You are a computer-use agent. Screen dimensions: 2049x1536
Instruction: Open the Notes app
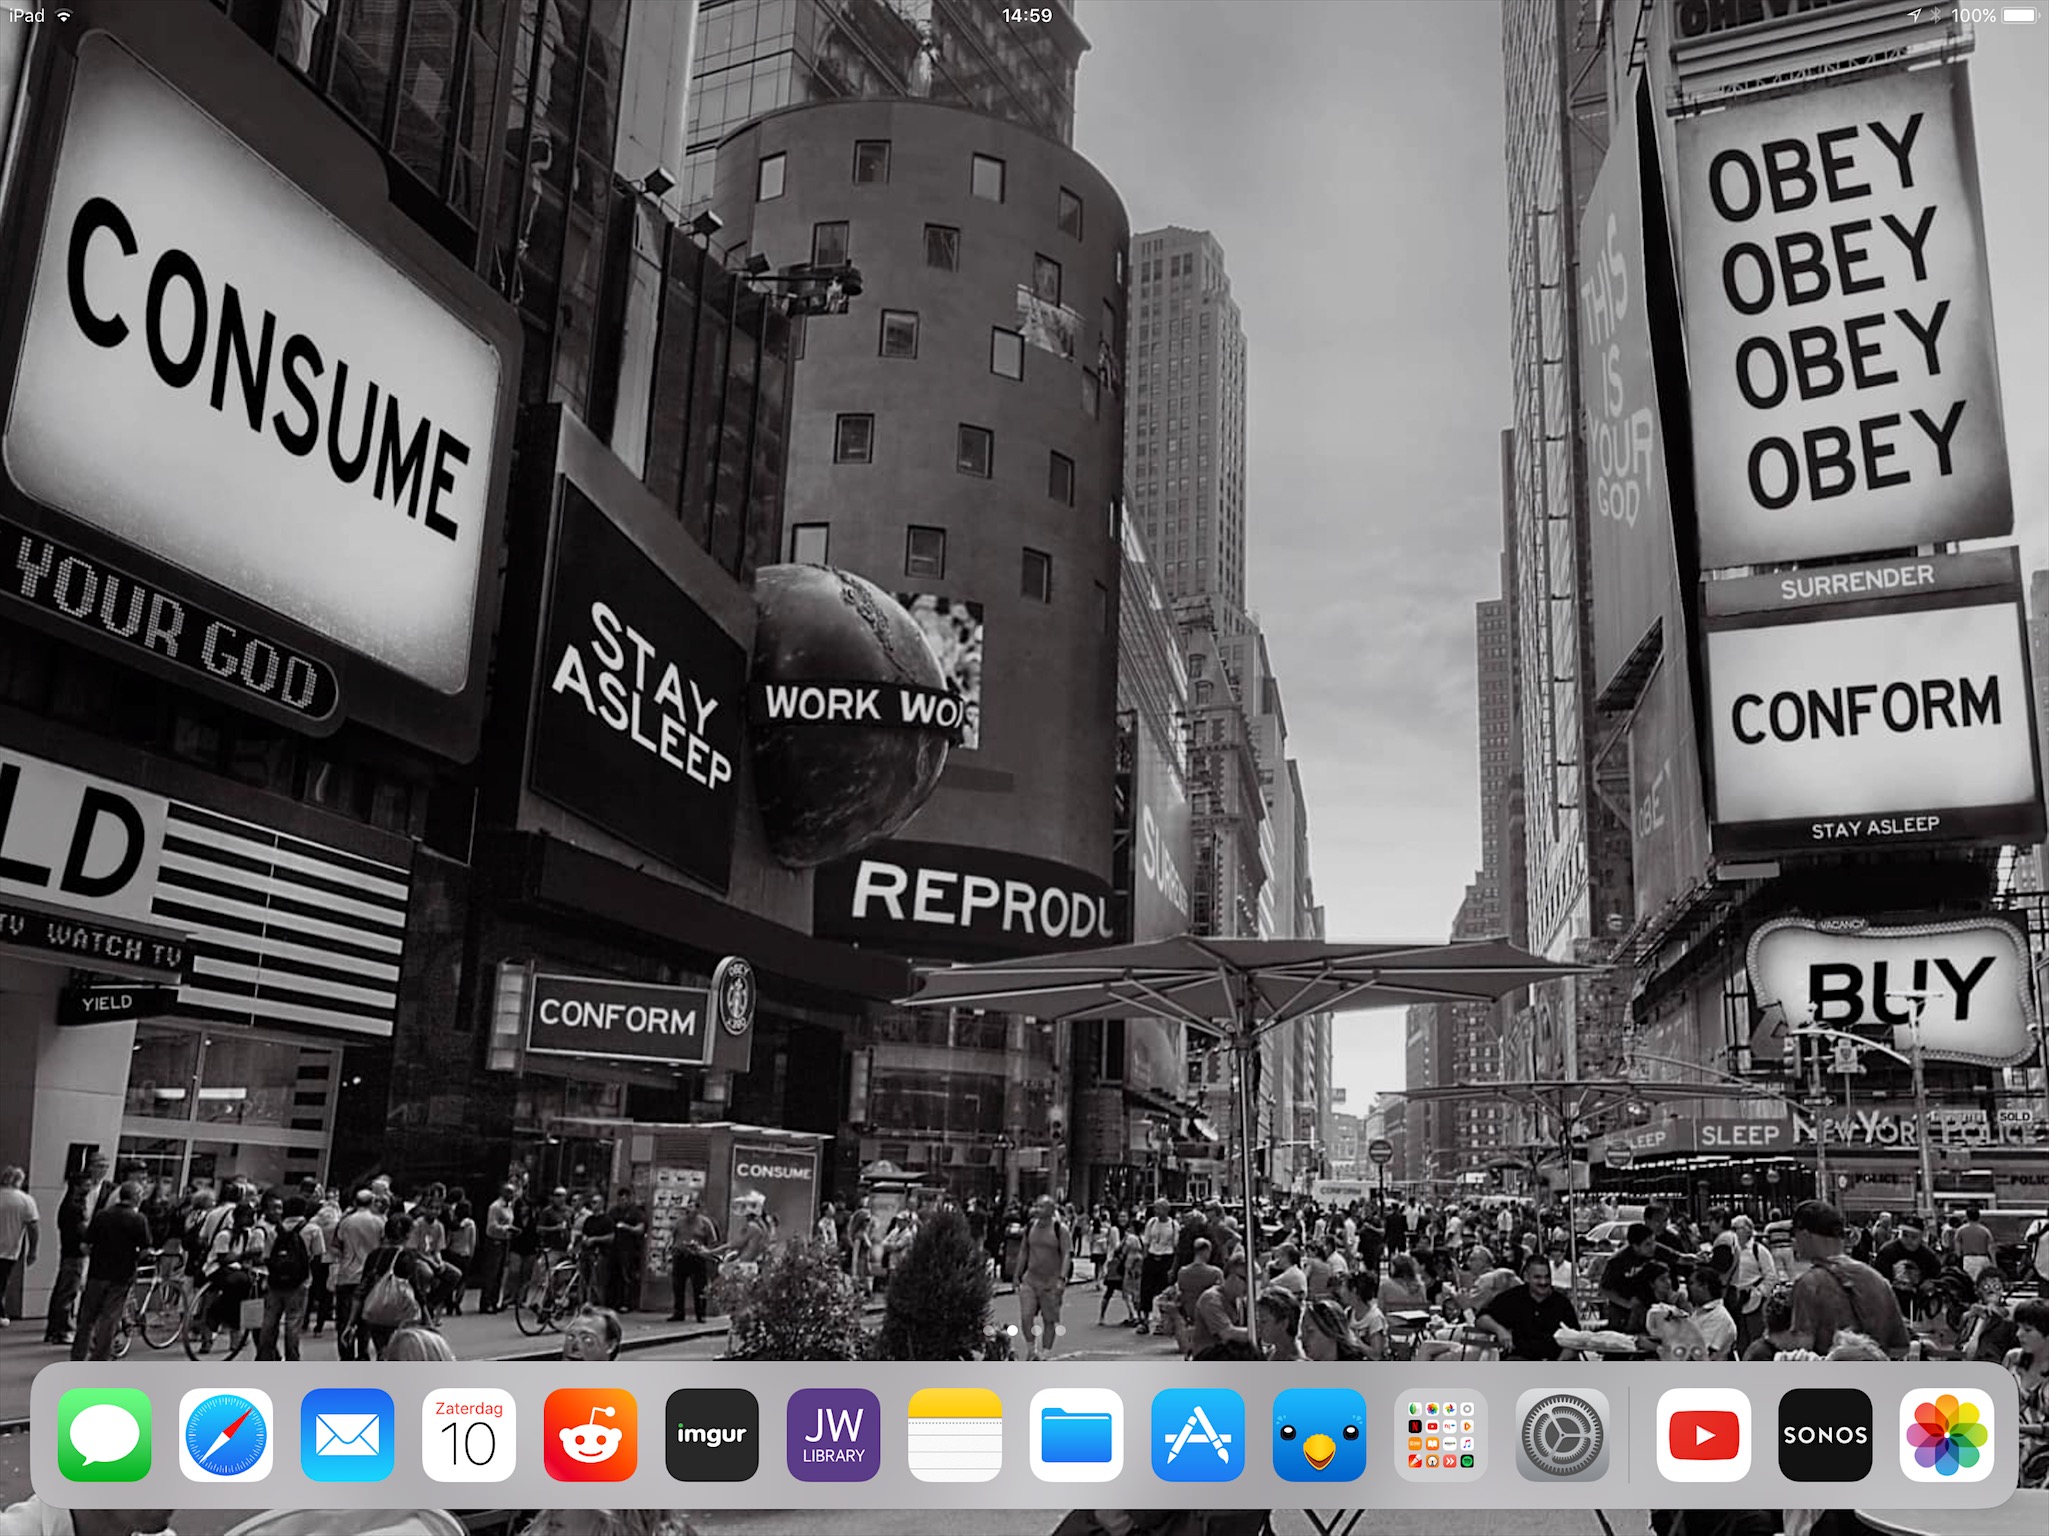955,1434
